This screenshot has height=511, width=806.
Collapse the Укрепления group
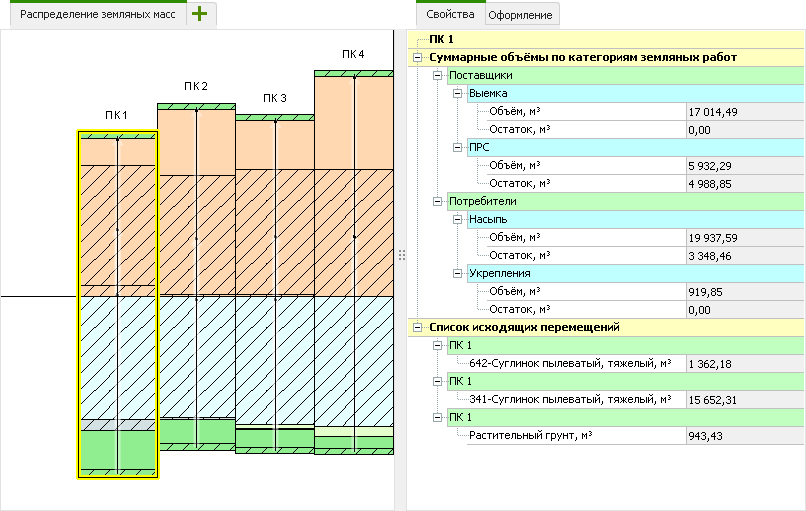tap(456, 273)
